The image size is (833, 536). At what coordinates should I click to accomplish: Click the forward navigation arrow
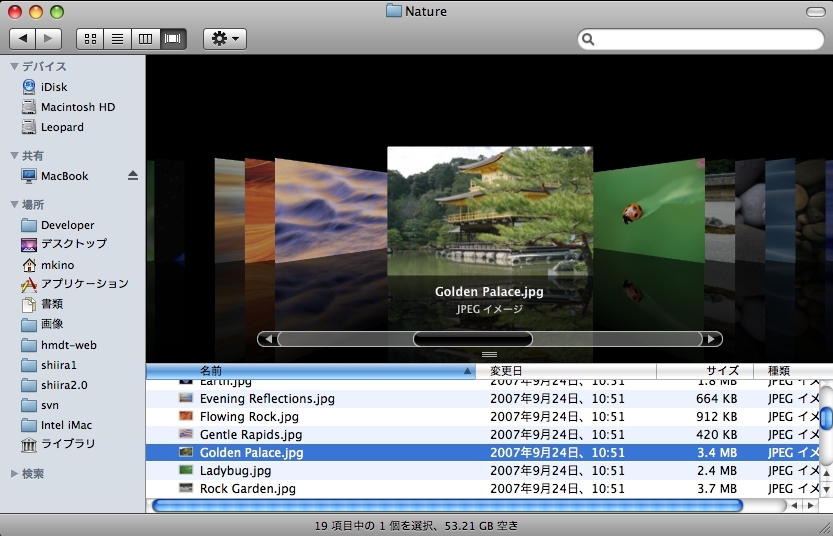coord(48,39)
